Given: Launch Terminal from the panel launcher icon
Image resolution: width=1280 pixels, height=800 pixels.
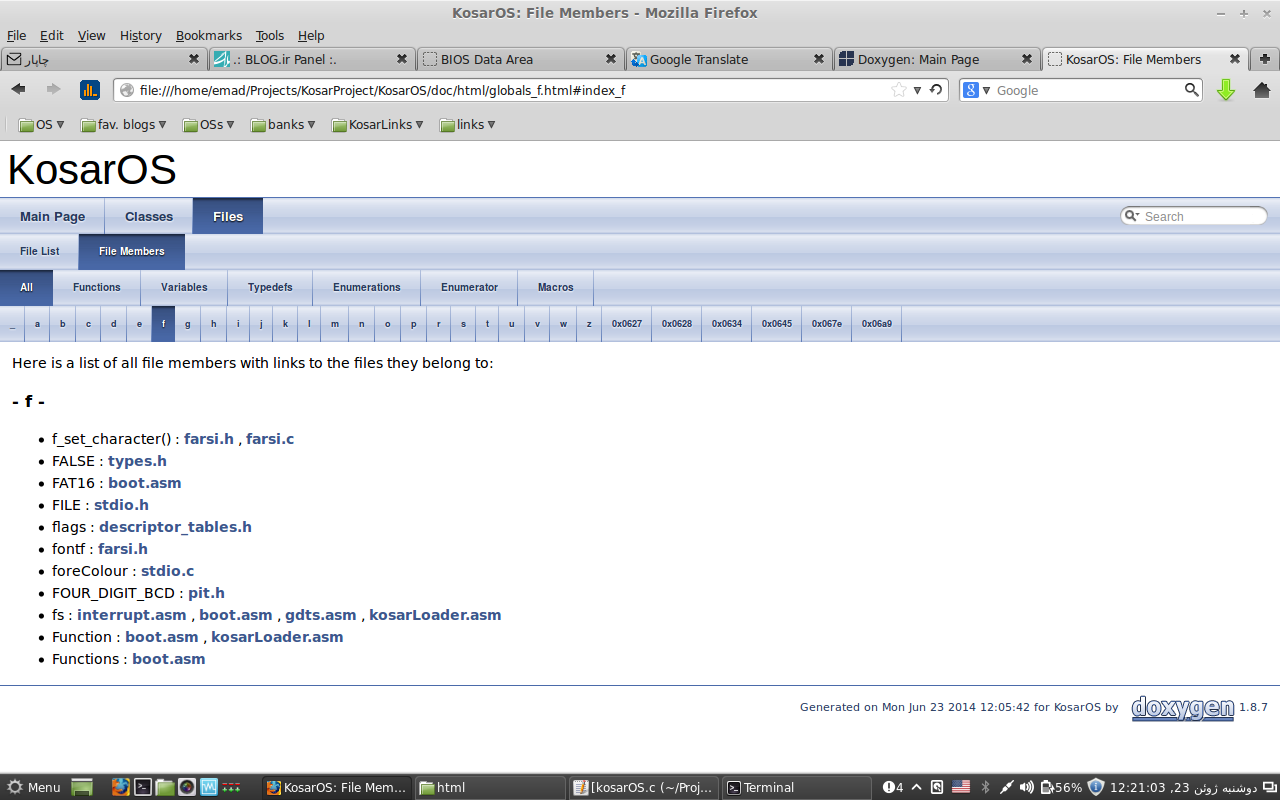Looking at the screenshot, I should pos(143,787).
